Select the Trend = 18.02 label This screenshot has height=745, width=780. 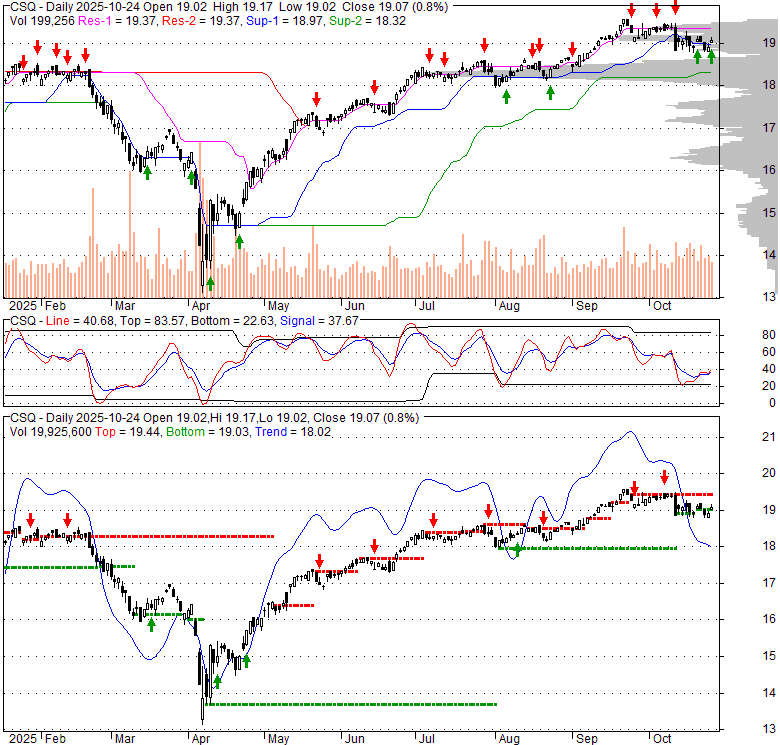pos(293,432)
